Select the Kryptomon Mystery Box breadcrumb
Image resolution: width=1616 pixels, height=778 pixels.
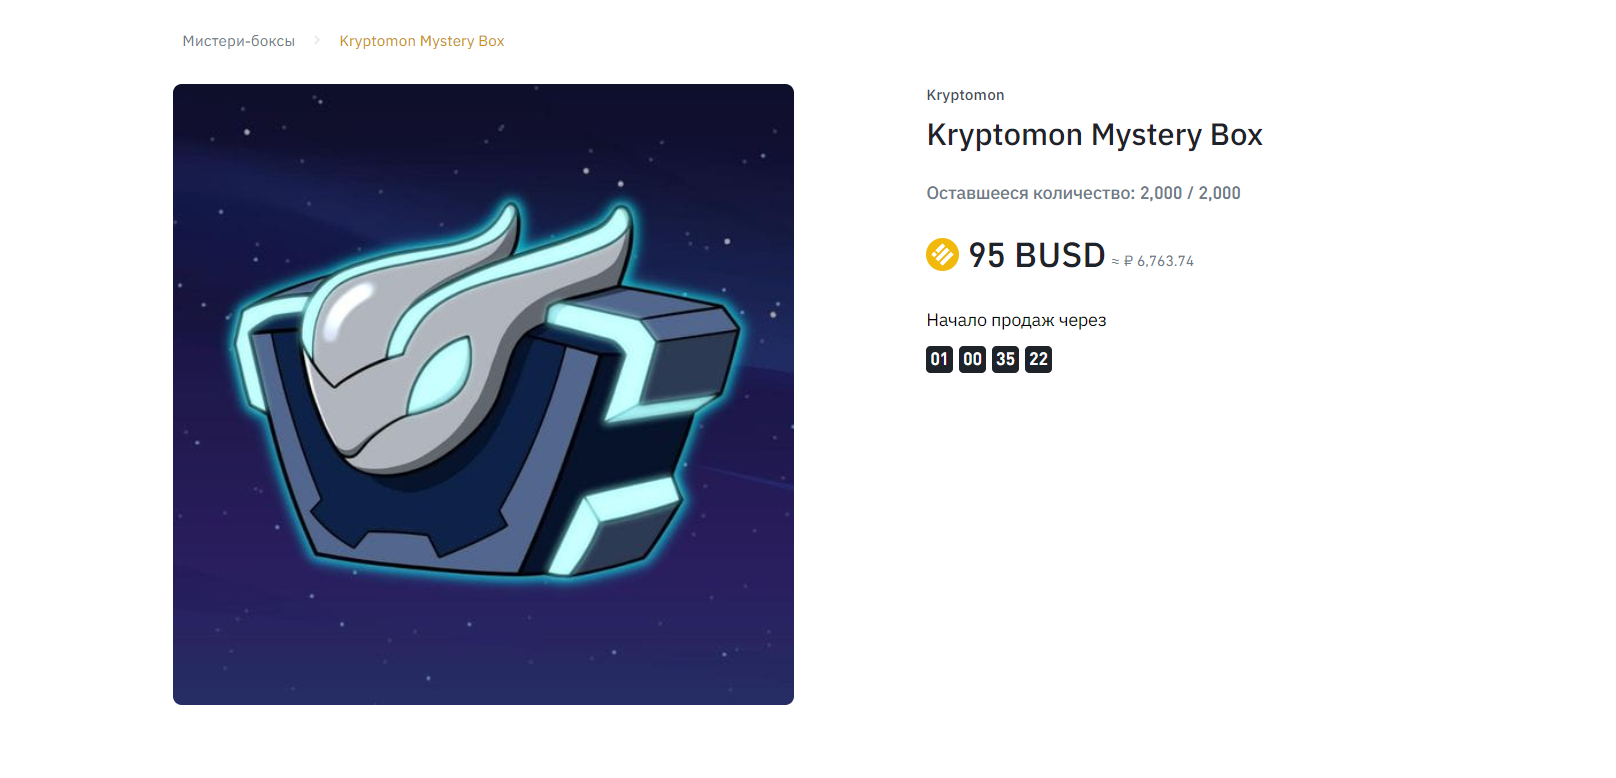[x=421, y=41]
